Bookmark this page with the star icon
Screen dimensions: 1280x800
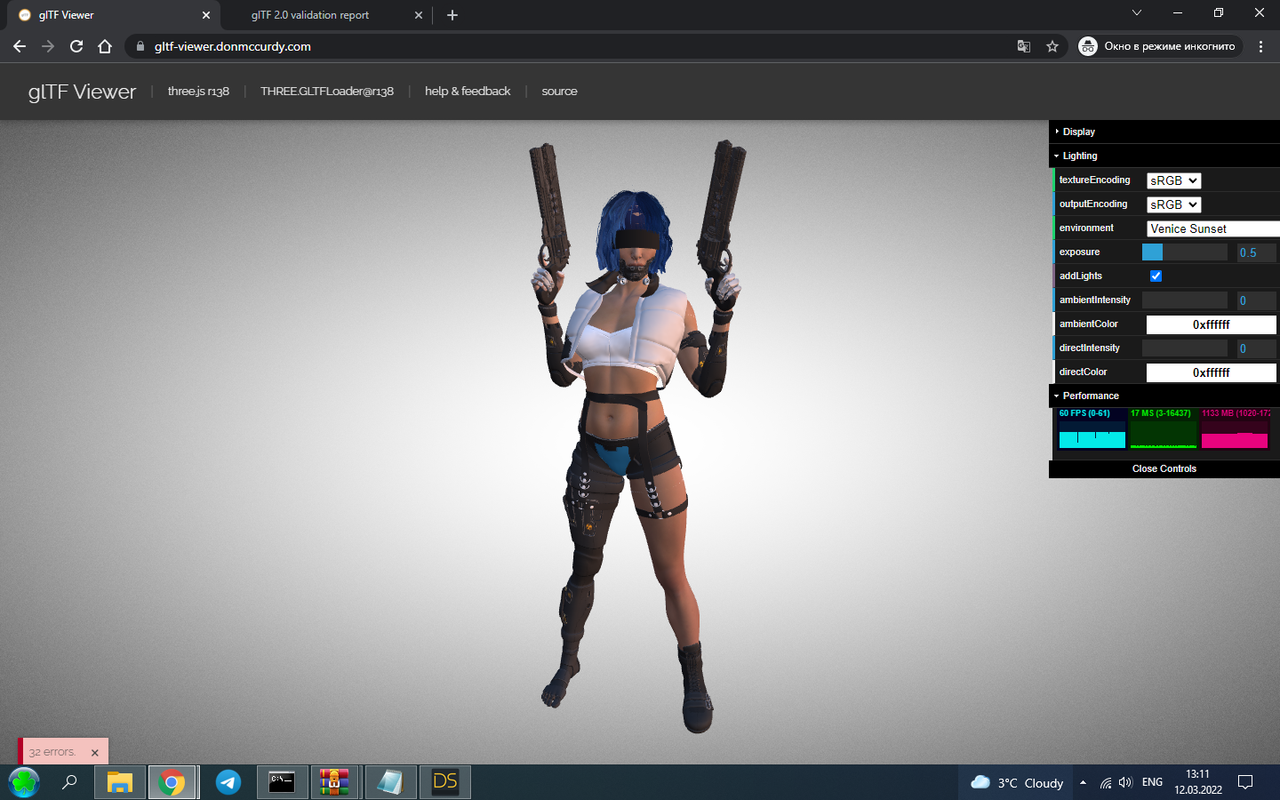1052,46
